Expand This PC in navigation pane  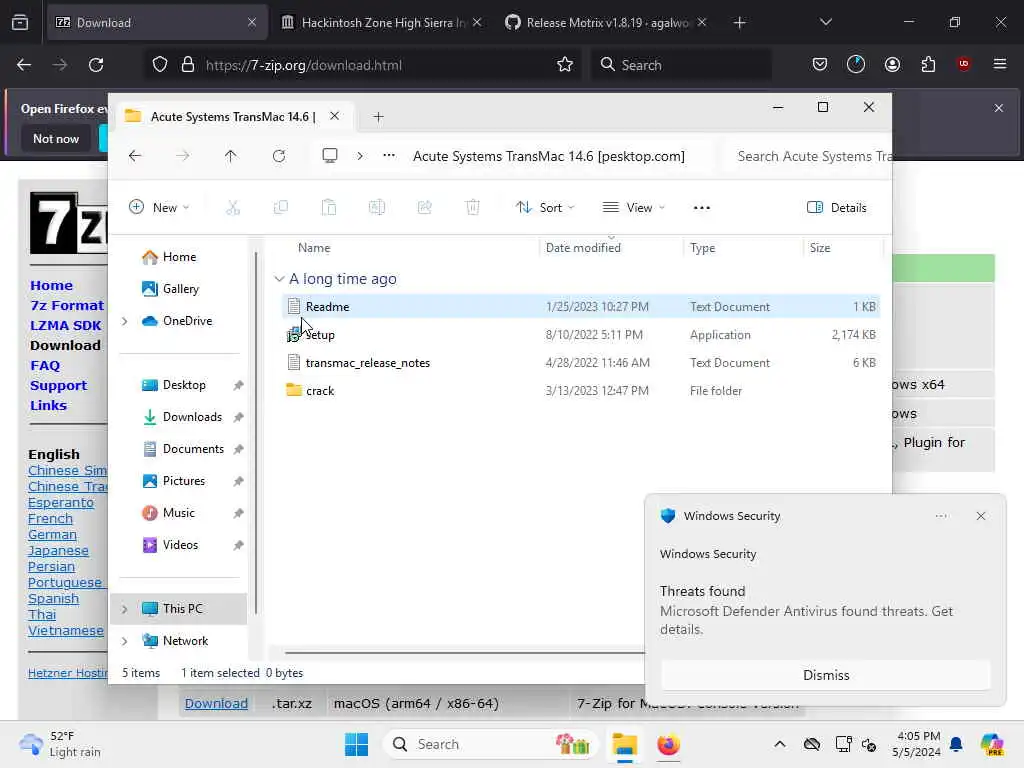[125, 609]
